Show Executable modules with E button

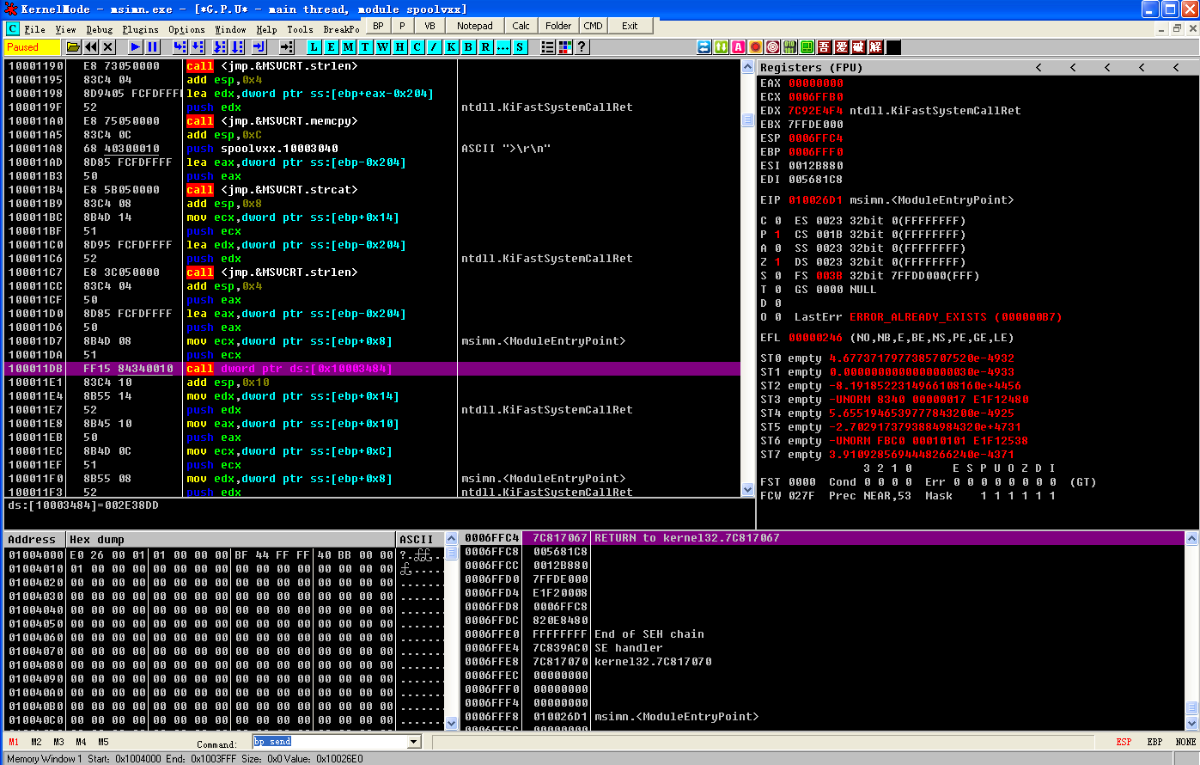pos(330,47)
